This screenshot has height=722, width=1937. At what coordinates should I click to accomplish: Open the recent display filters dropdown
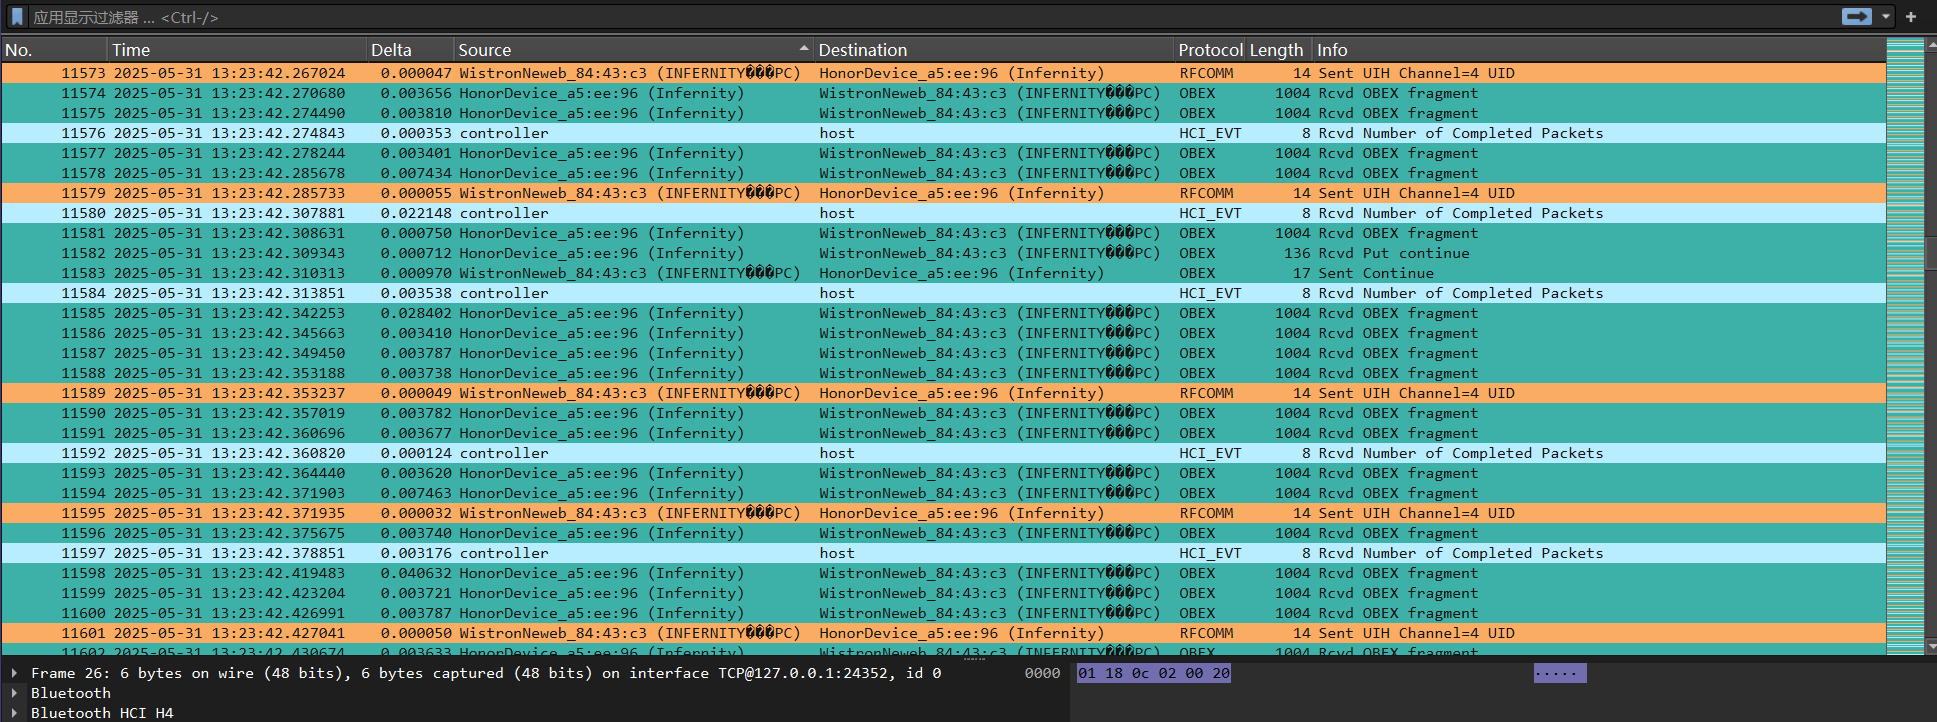[x=1886, y=17]
